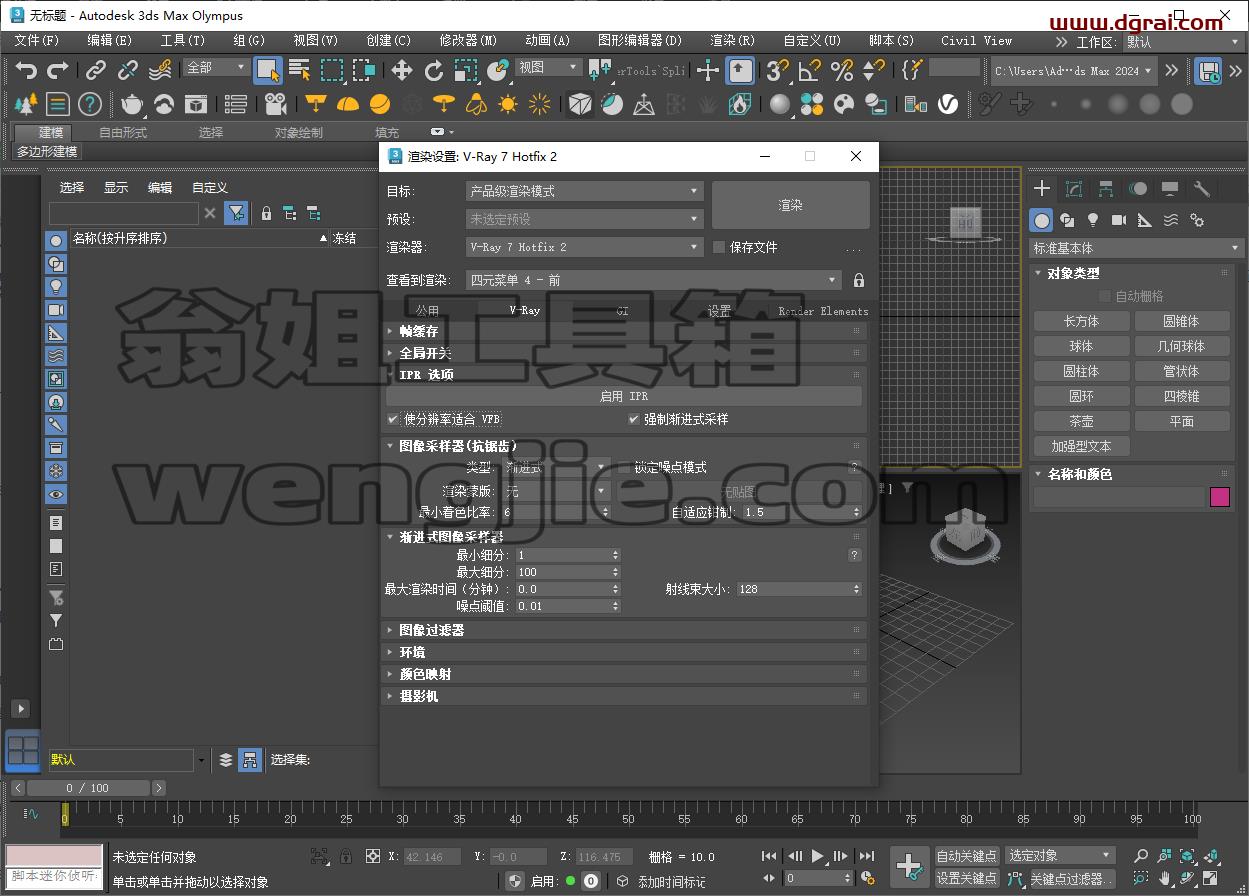Choose the Move transform cross-arrow icon

click(401, 70)
